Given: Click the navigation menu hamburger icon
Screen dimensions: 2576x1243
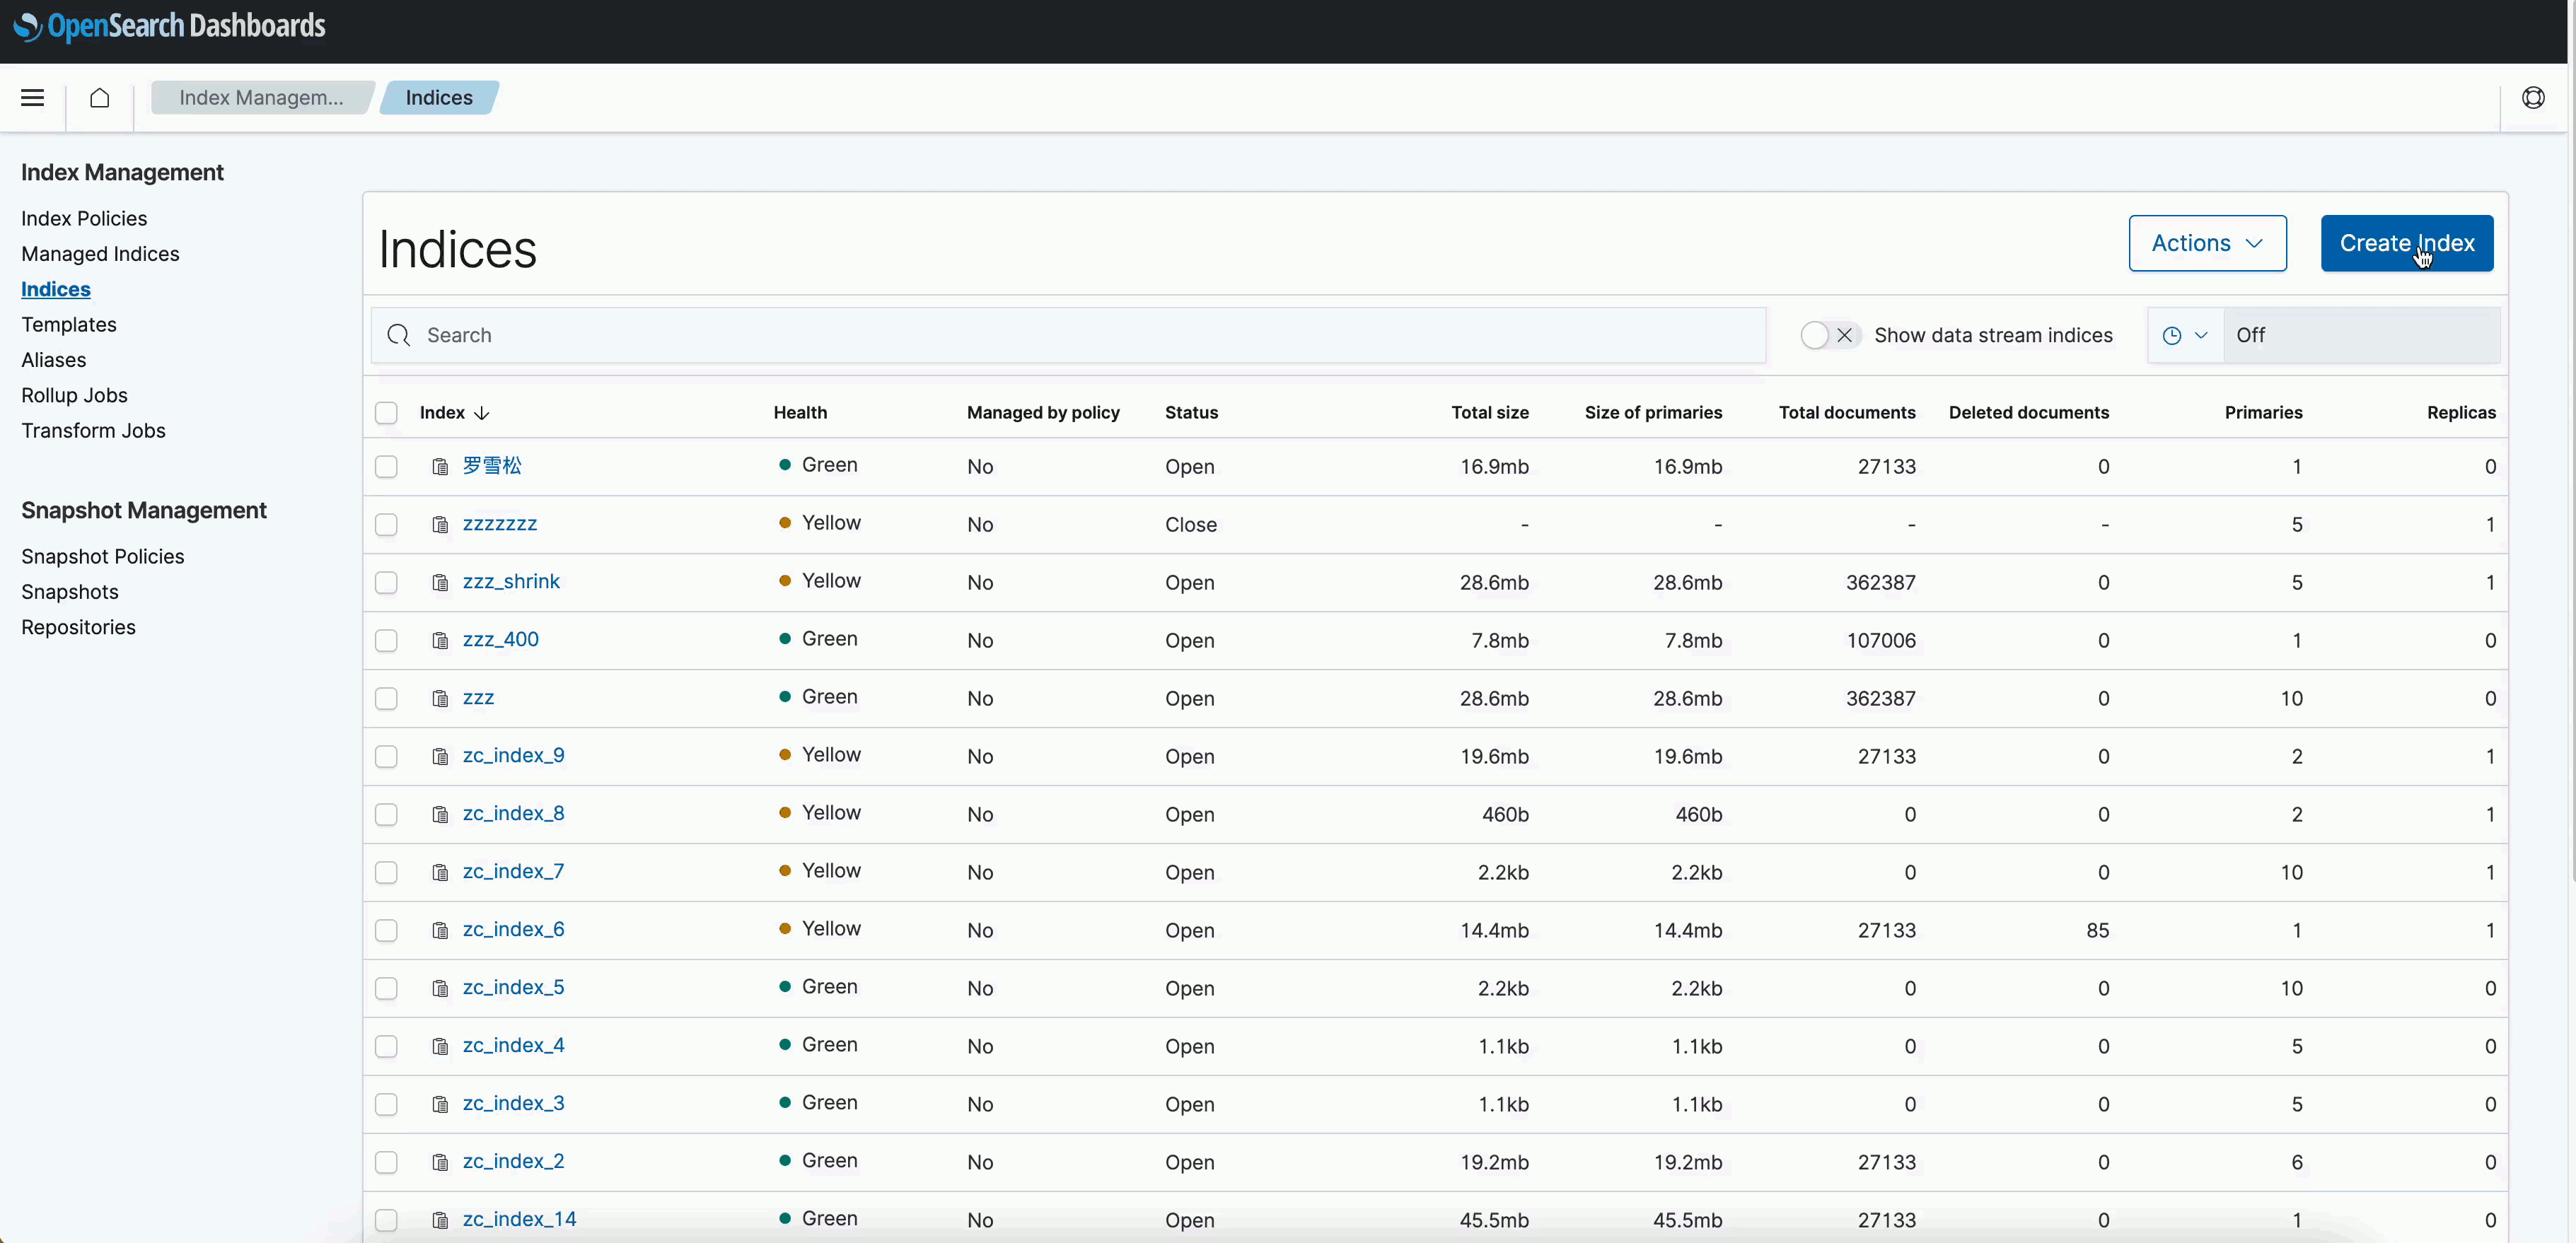Looking at the screenshot, I should pos(31,97).
